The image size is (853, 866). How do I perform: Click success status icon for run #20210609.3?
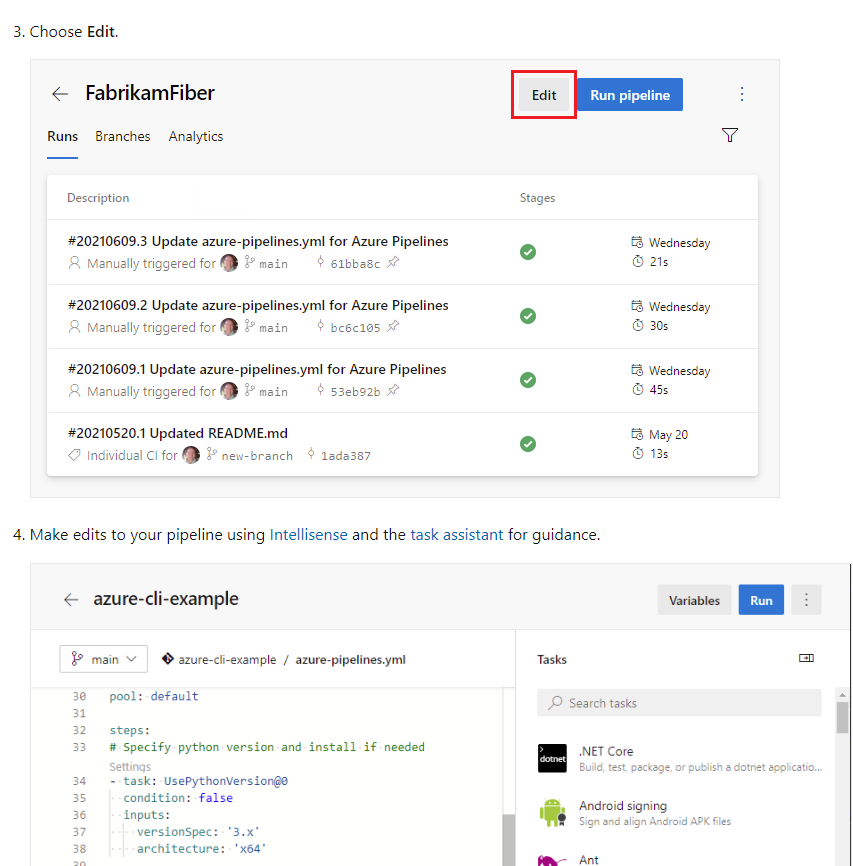(x=528, y=252)
